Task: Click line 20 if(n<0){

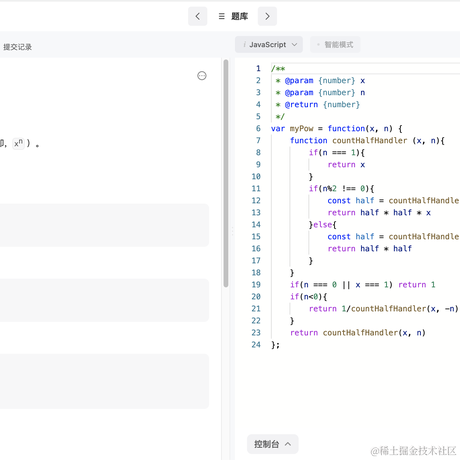Action: click(x=309, y=297)
